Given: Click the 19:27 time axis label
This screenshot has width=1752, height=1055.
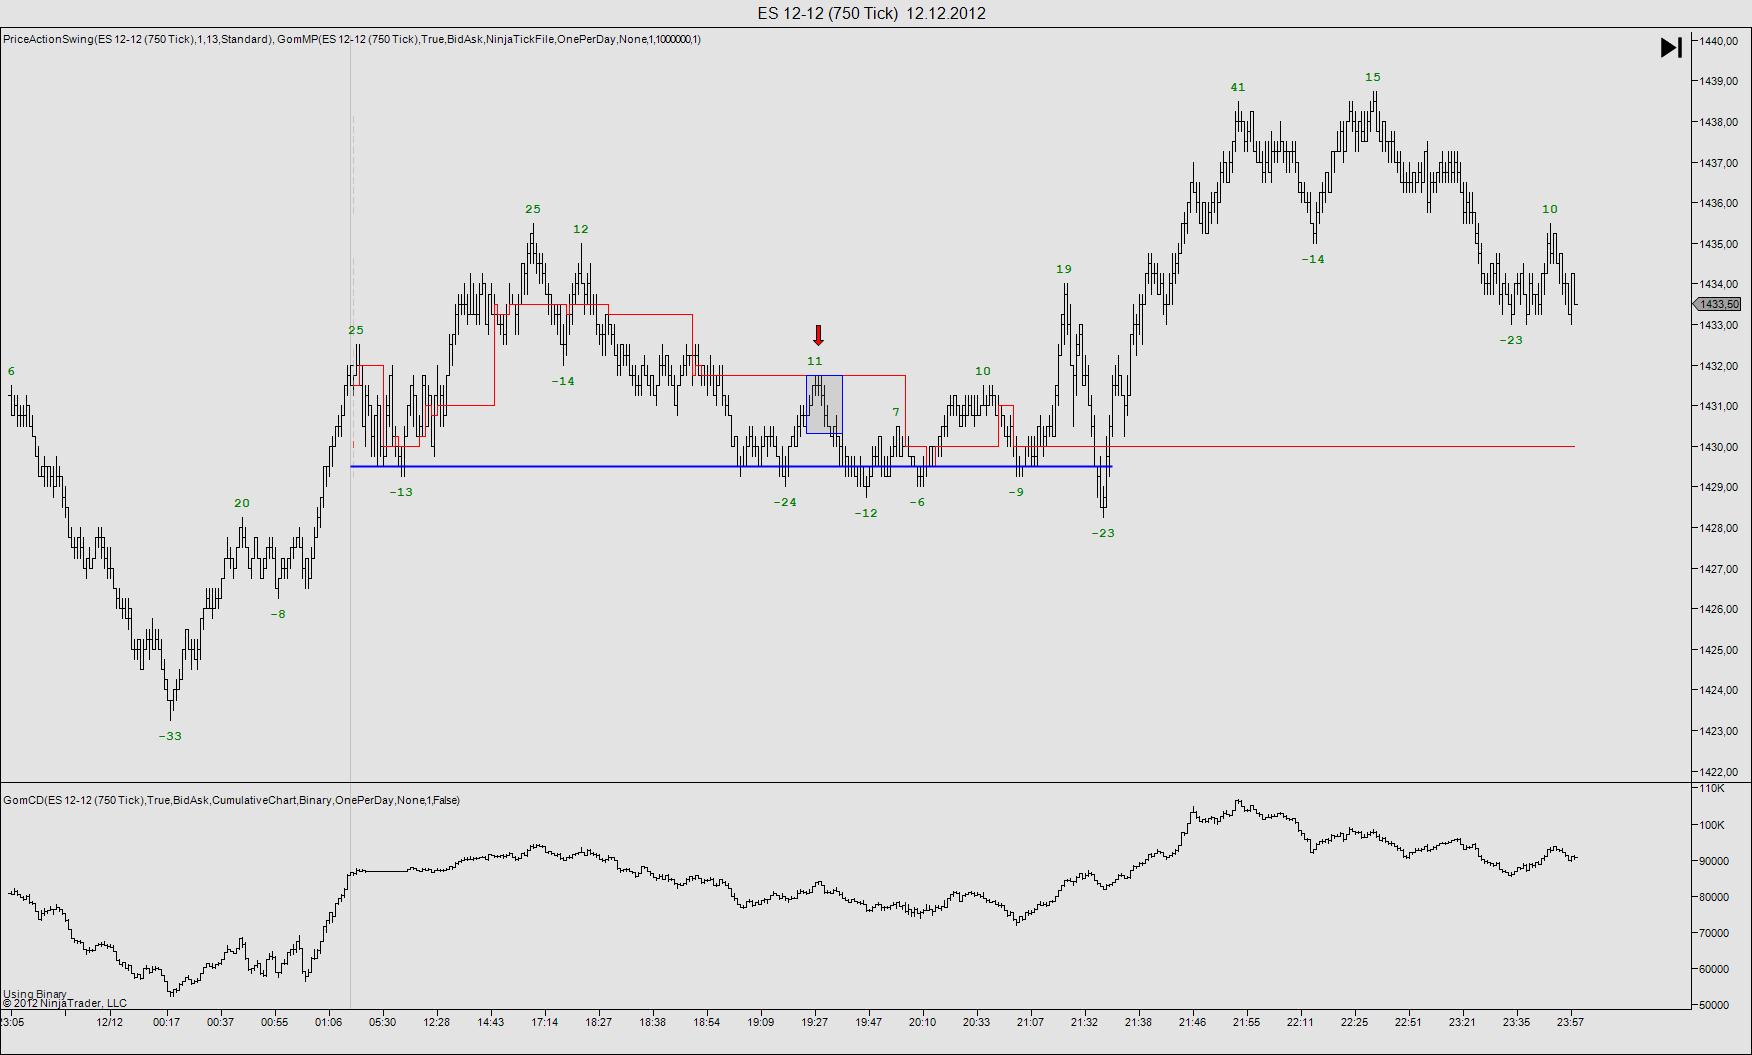Looking at the screenshot, I should pos(814,1022).
